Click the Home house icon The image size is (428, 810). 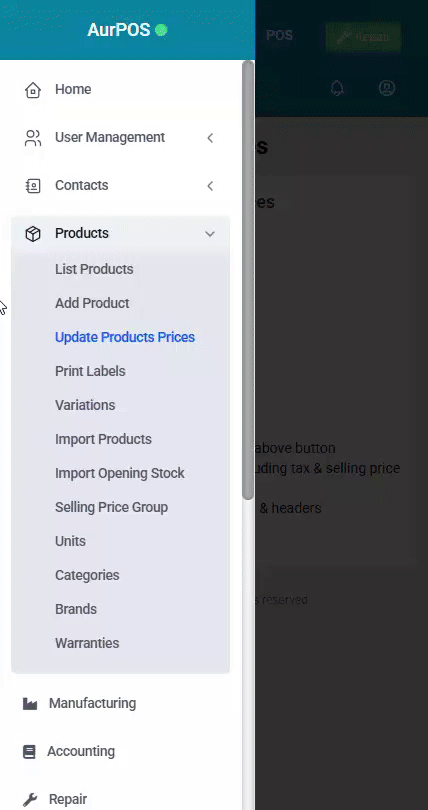[33, 89]
